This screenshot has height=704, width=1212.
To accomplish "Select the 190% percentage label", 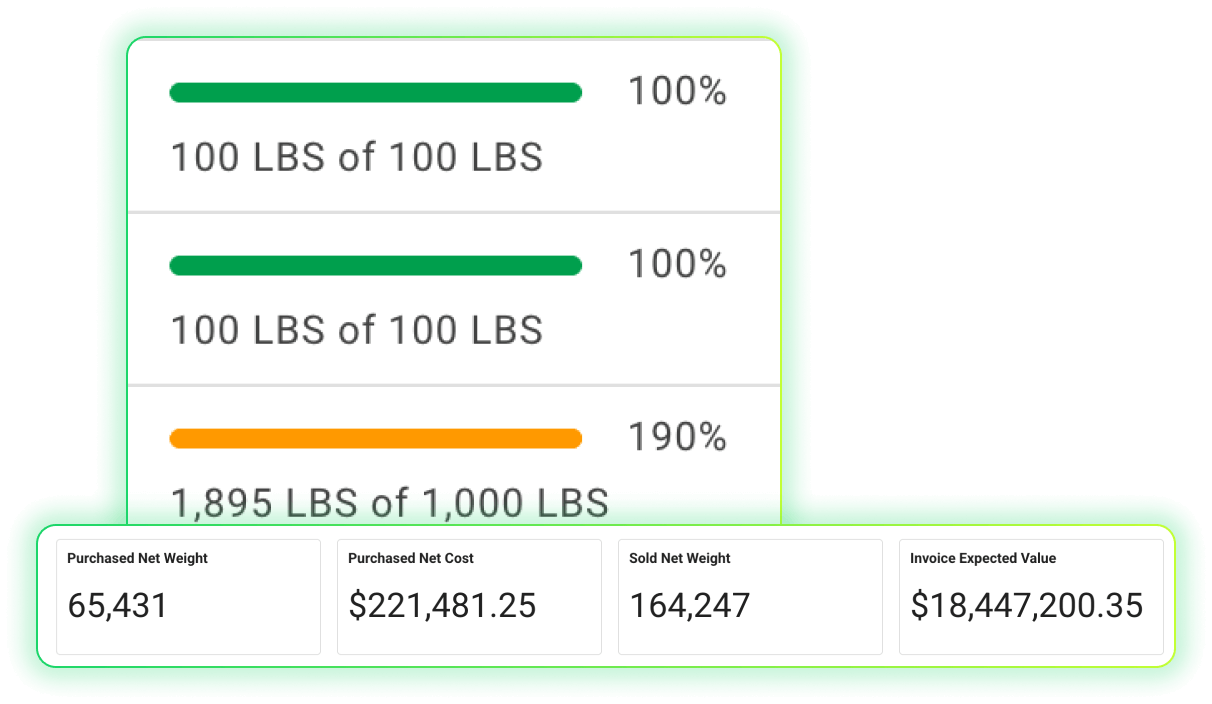I will [x=676, y=437].
